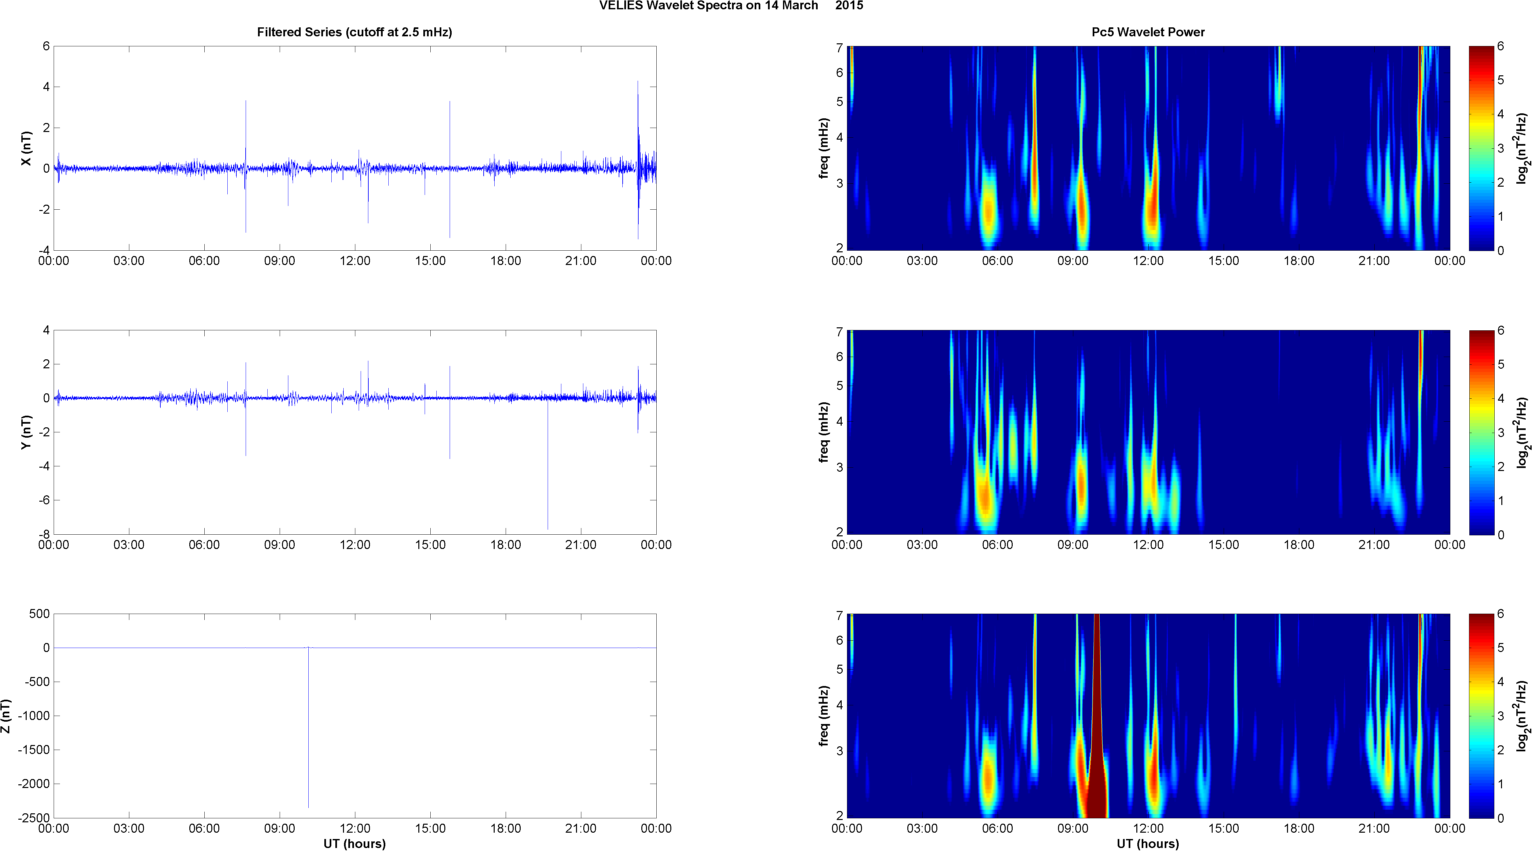
Task: Click the 'X (nT)' axis label
Action: (28, 148)
